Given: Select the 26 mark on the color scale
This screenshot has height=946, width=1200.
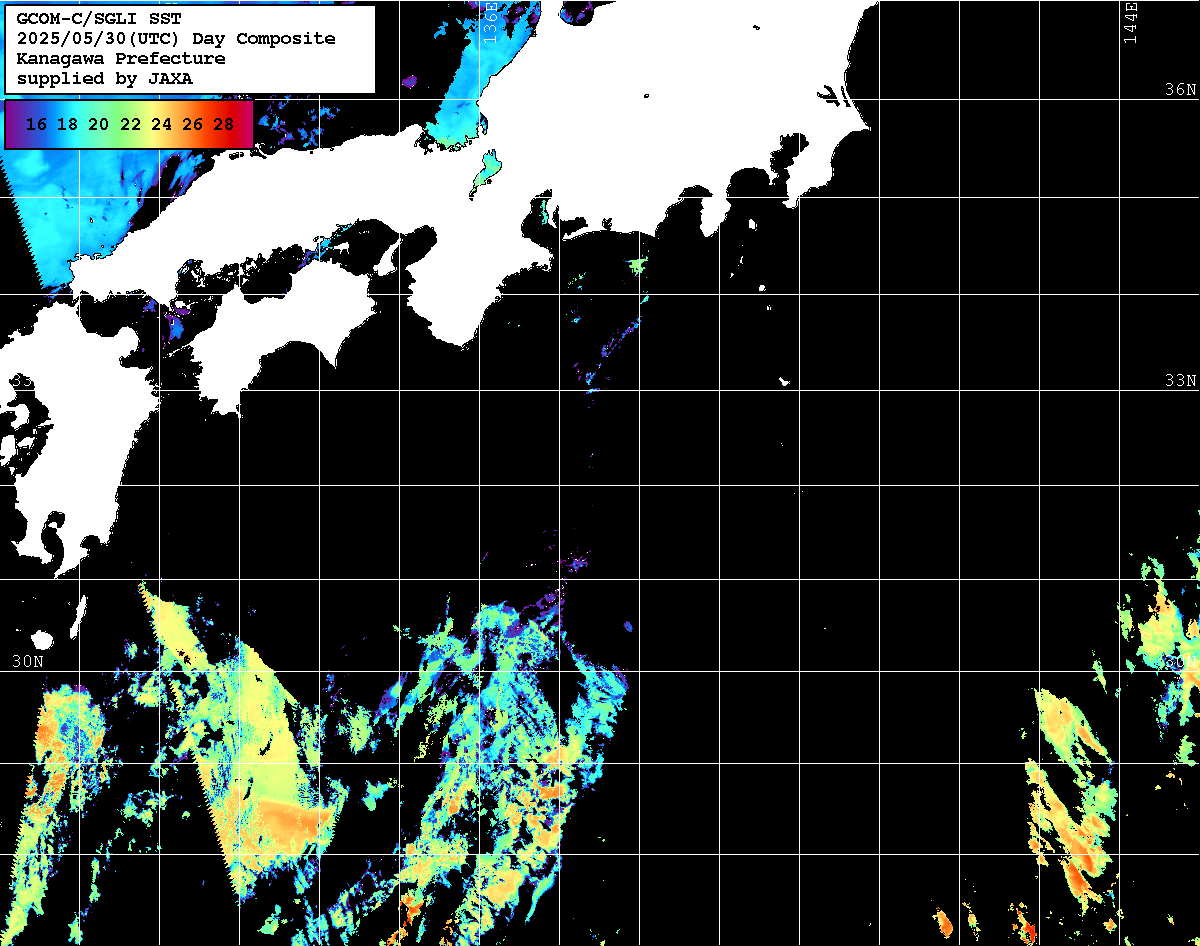Looking at the screenshot, I should 192,125.
